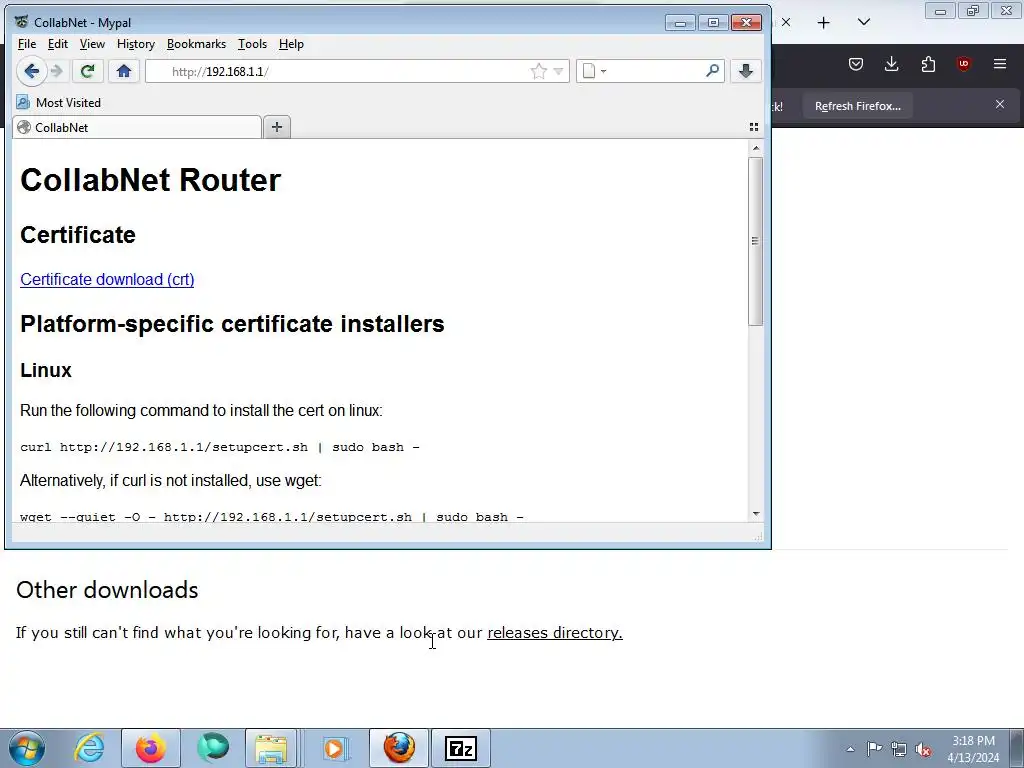Click the Mypal vertical scrollbar thumb
The width and height of the screenshot is (1024, 768).
pyautogui.click(x=756, y=240)
